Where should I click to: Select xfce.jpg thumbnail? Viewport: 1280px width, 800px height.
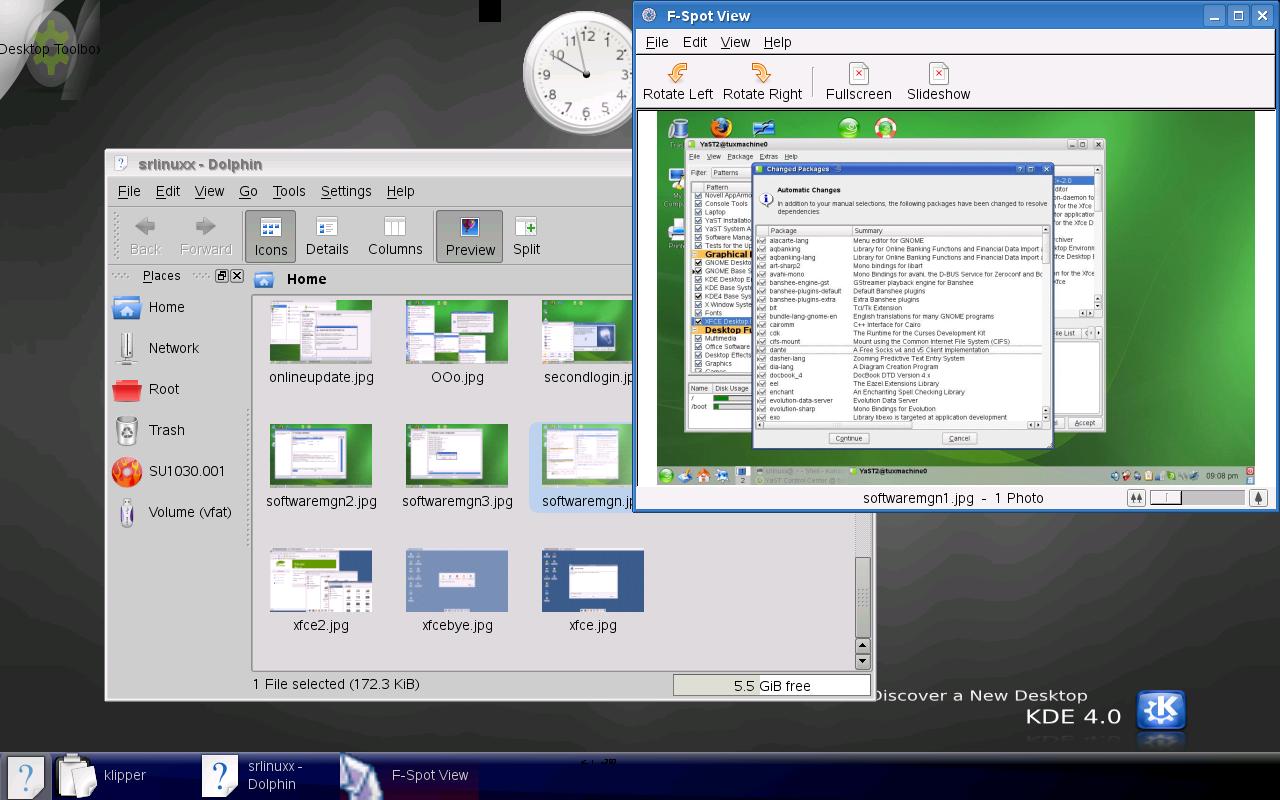pos(593,580)
